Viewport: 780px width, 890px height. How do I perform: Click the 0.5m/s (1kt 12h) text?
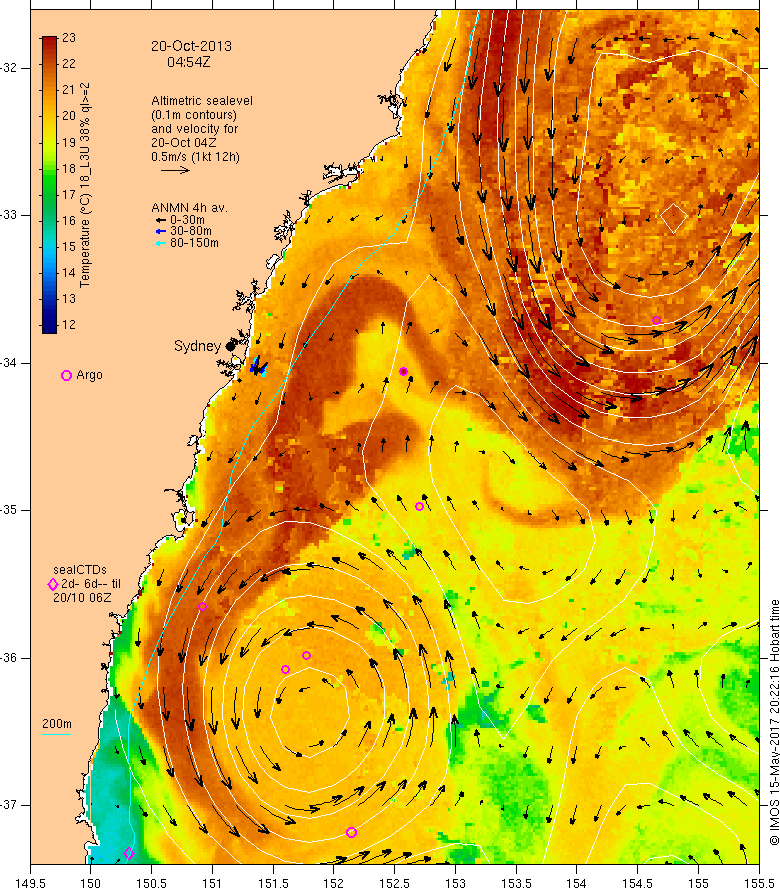(195, 157)
